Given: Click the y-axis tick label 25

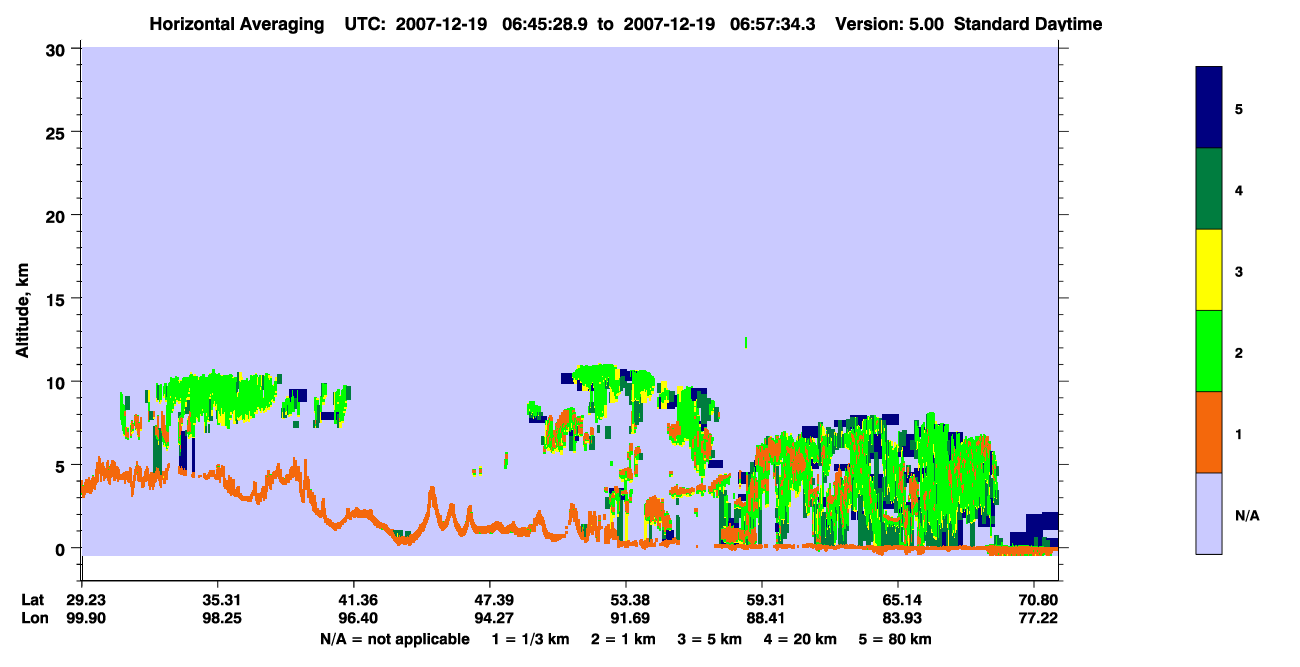Looking at the screenshot, I should [58, 132].
